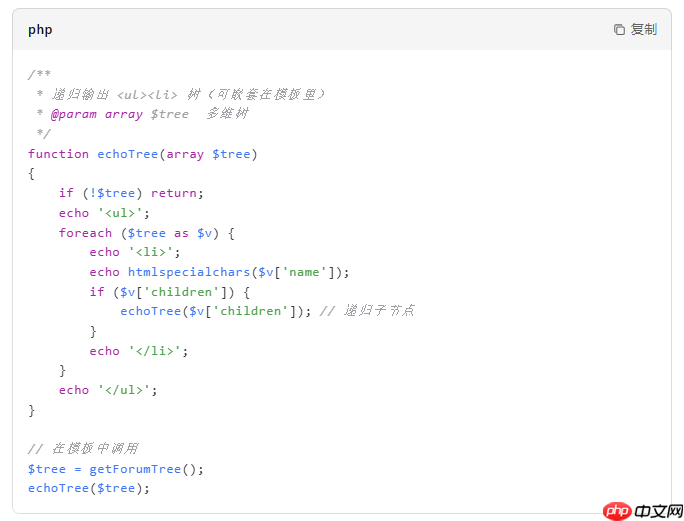Click the php language label in header
684x521 pixels.
(40, 30)
